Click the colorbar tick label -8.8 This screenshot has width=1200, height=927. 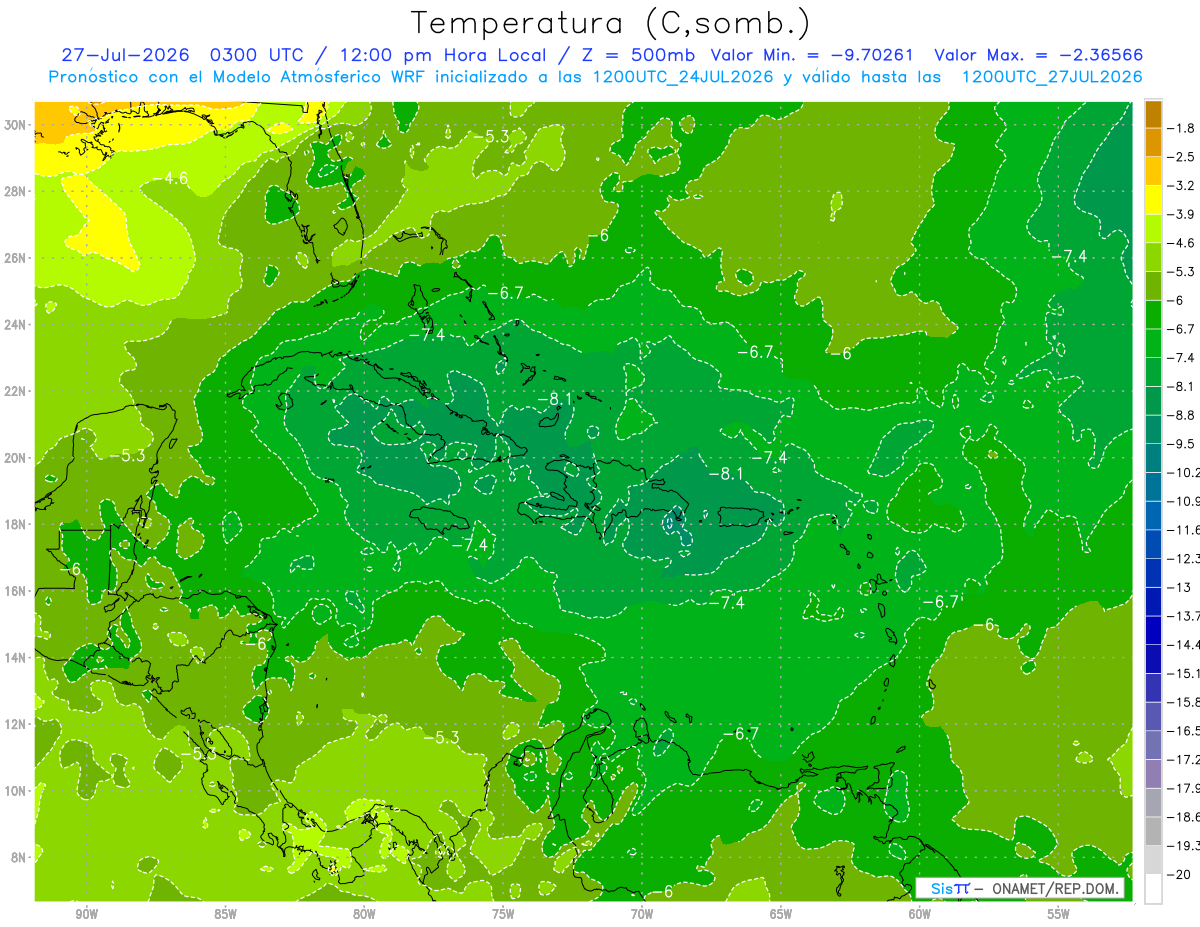(x=1181, y=415)
